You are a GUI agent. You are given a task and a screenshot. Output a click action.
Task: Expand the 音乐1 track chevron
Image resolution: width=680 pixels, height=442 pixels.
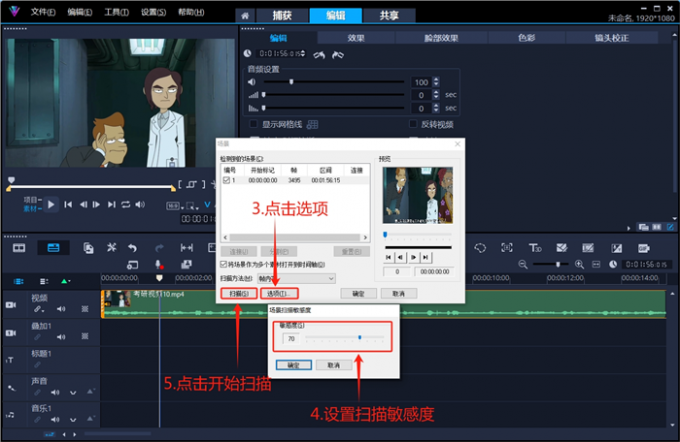[x=73, y=420]
